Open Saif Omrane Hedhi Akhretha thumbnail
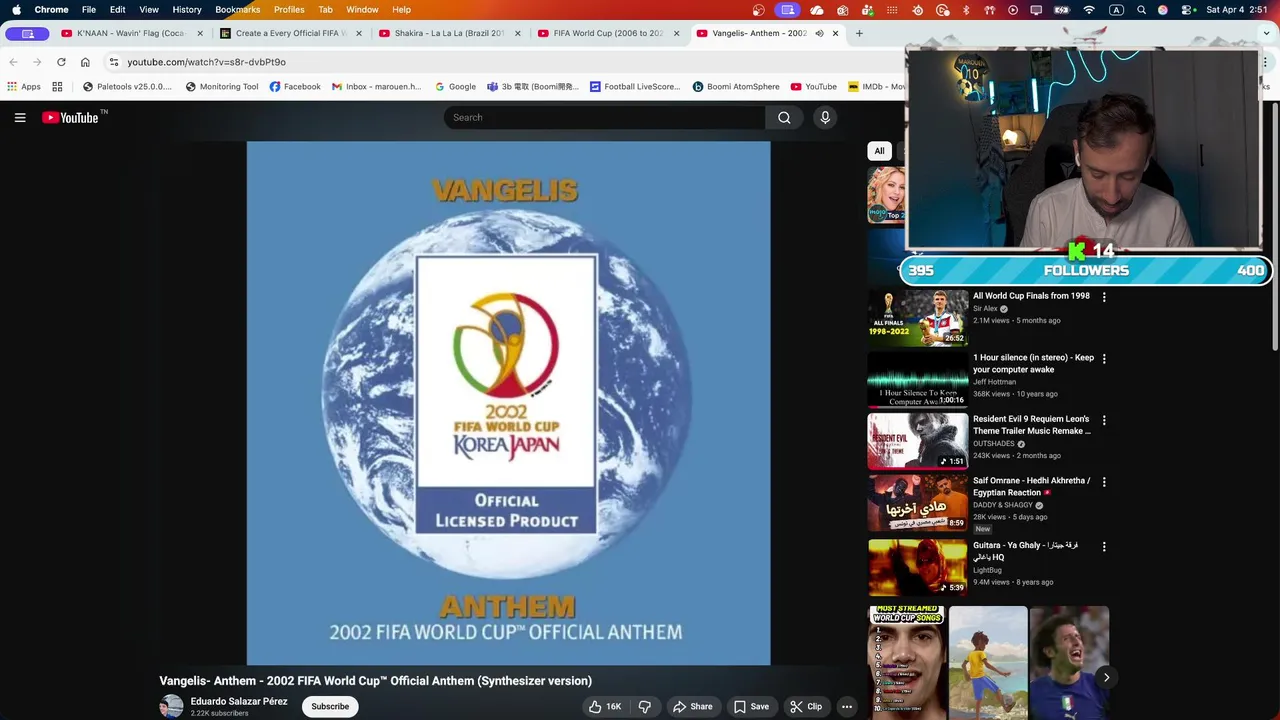 [918, 503]
